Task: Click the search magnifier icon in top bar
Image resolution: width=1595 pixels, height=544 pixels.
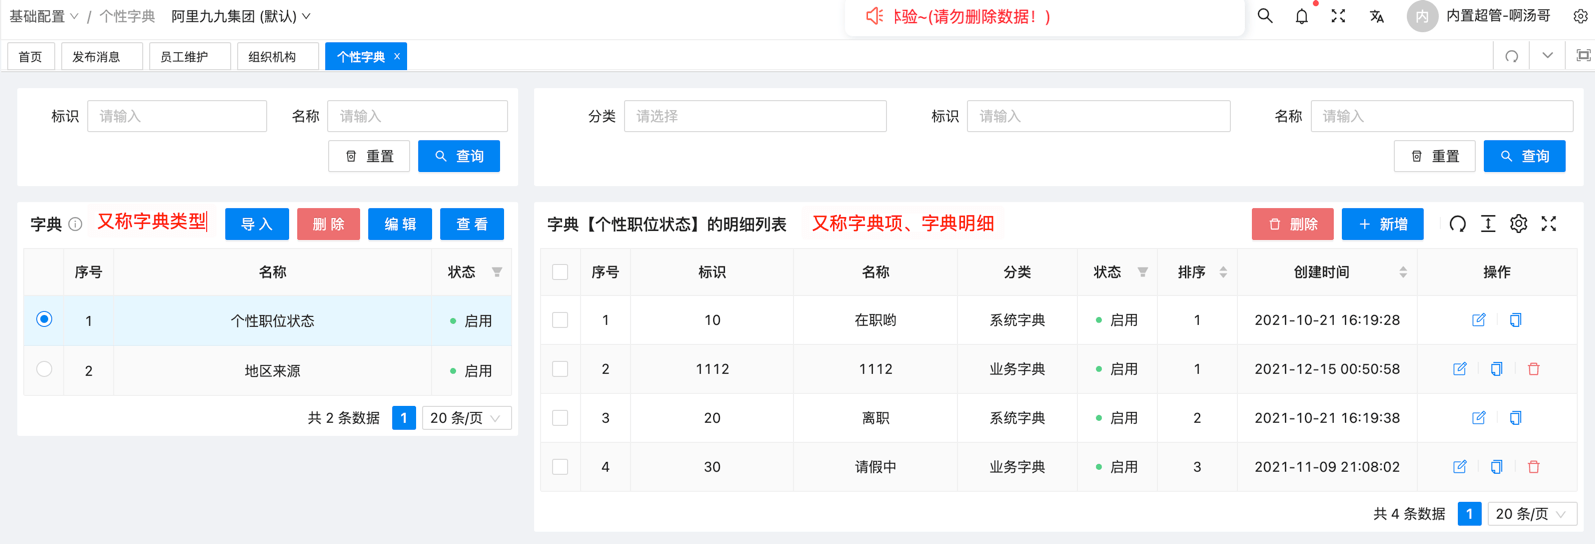Action: [1265, 16]
